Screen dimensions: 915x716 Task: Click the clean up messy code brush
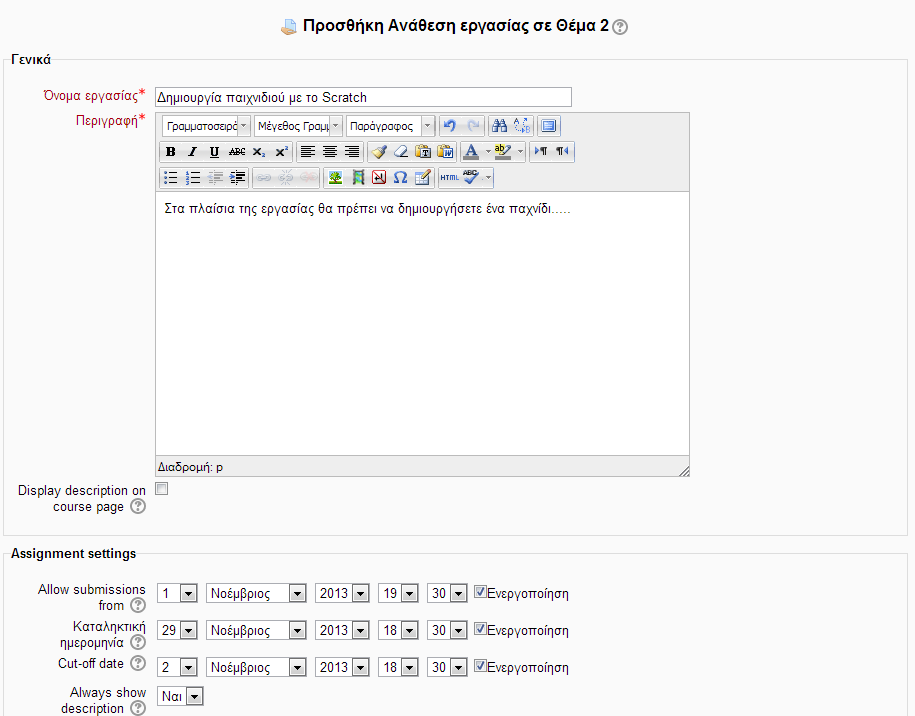379,152
